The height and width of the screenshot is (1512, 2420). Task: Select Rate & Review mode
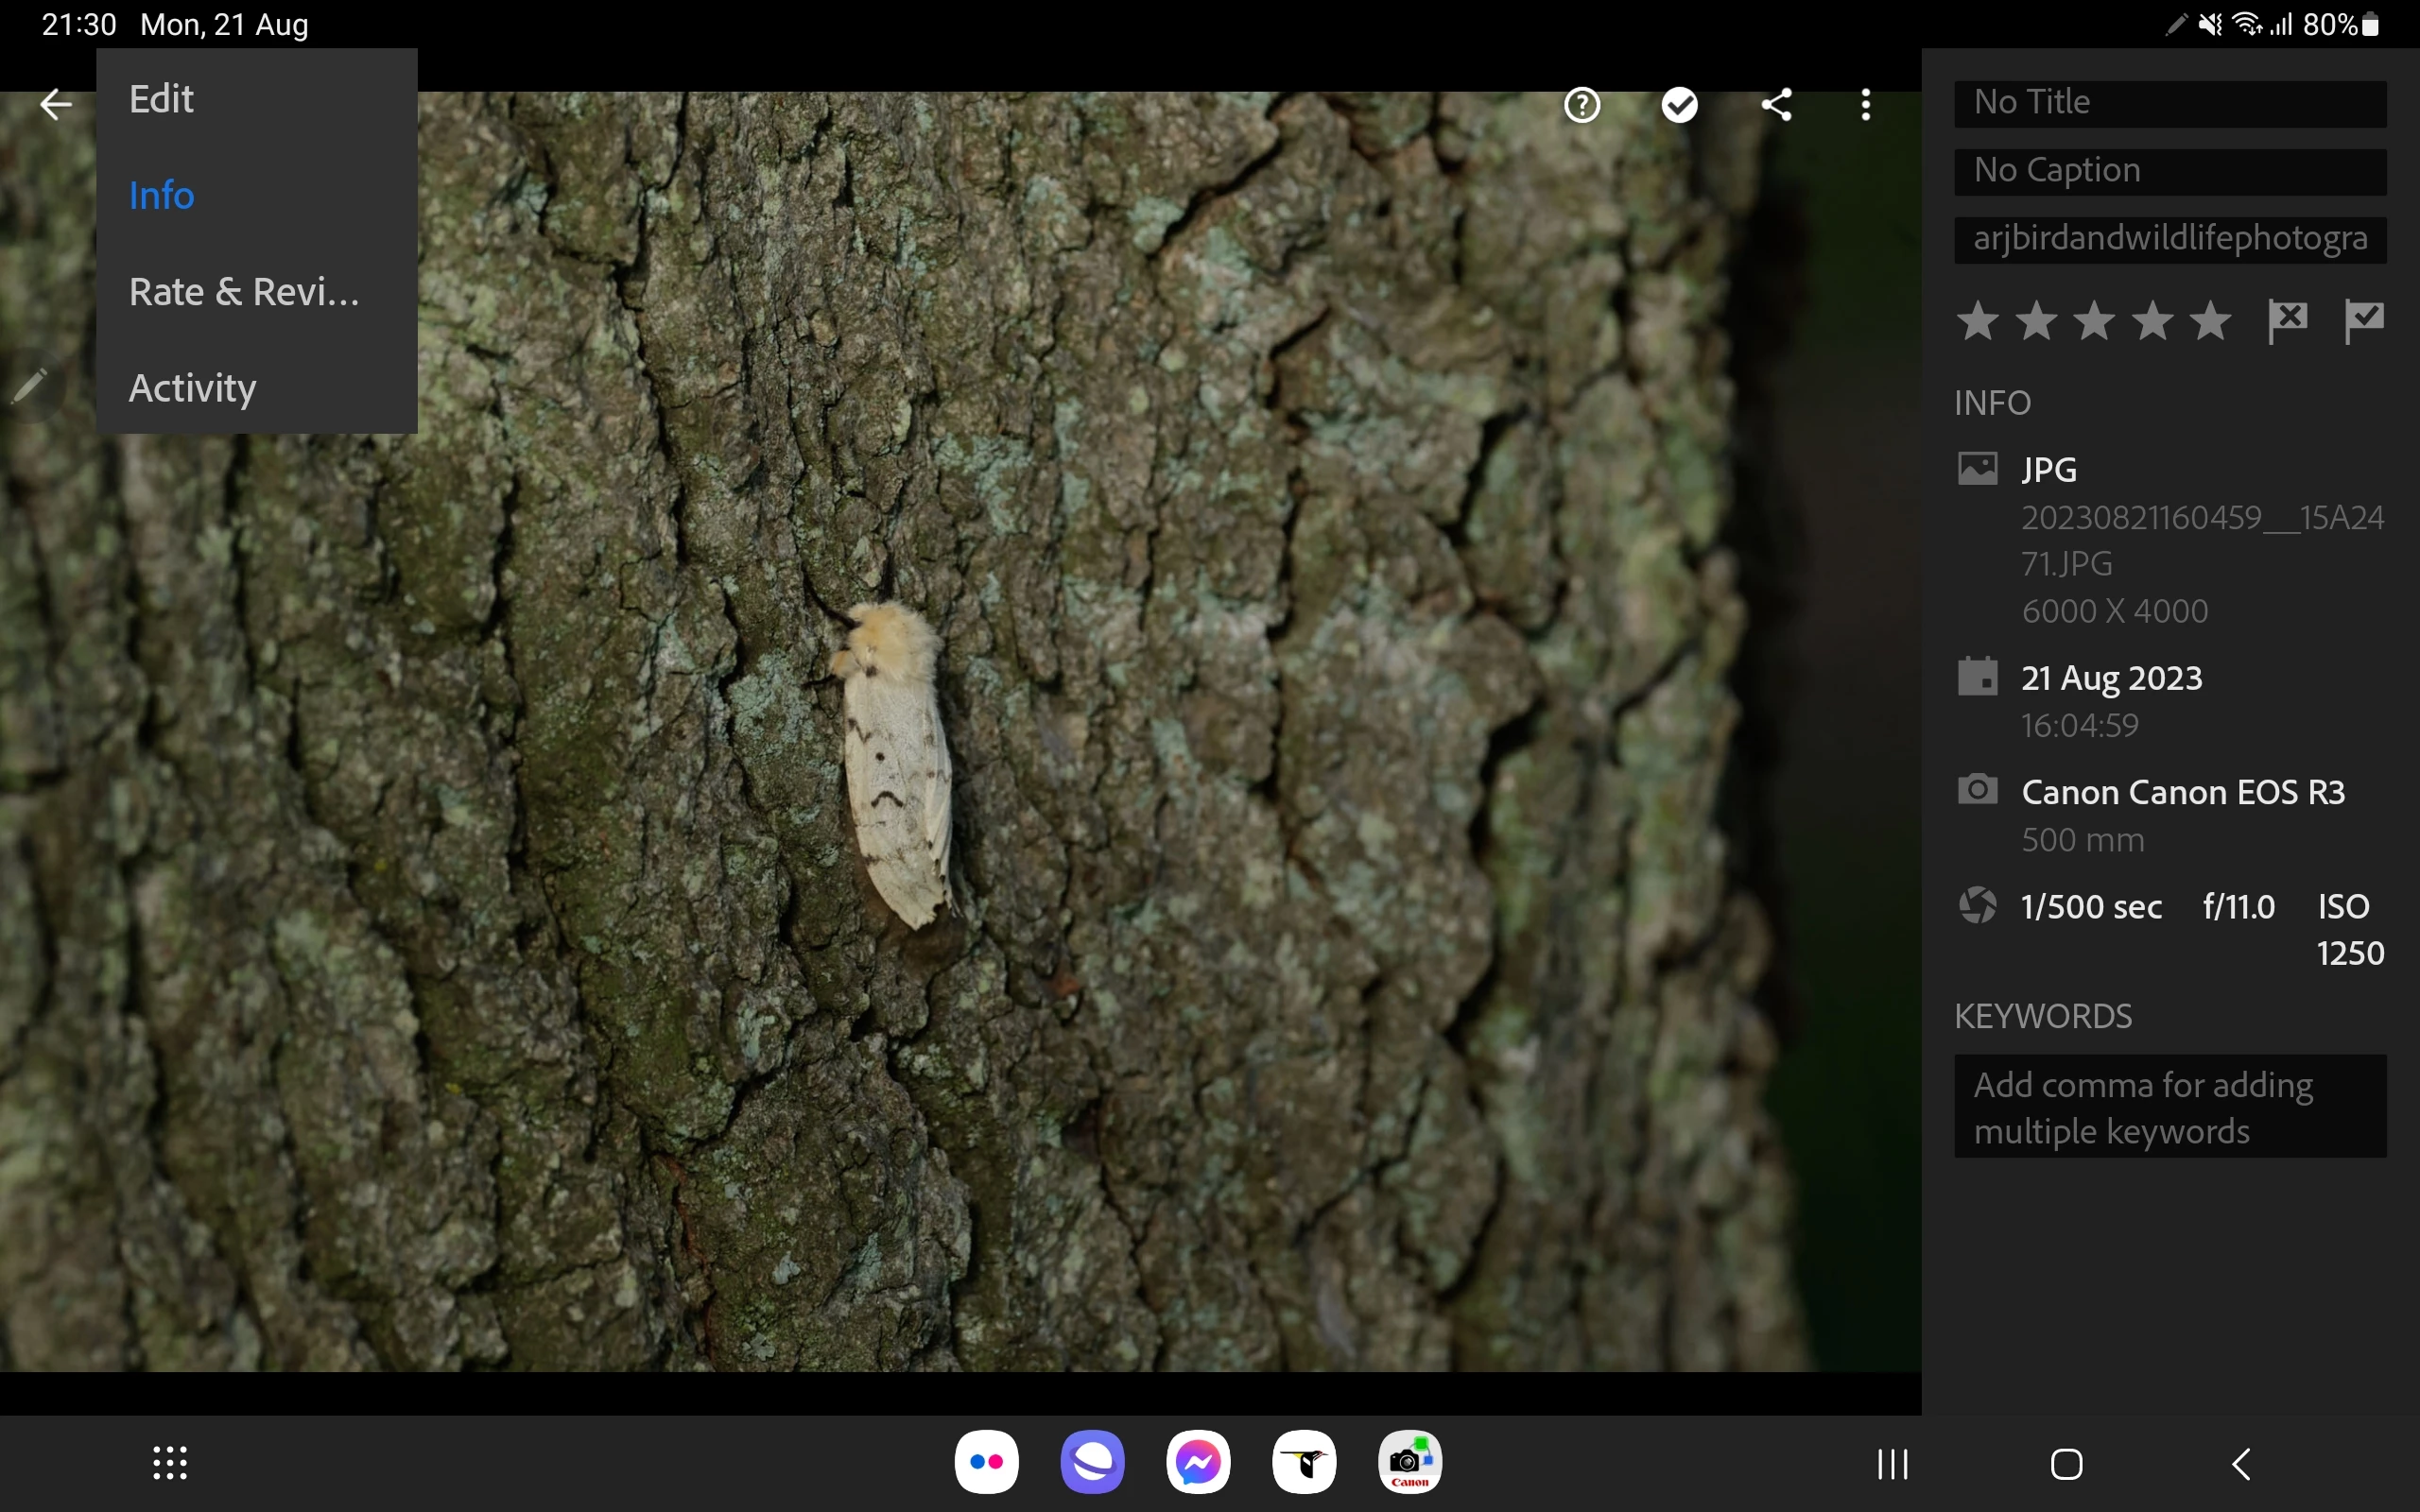(244, 292)
